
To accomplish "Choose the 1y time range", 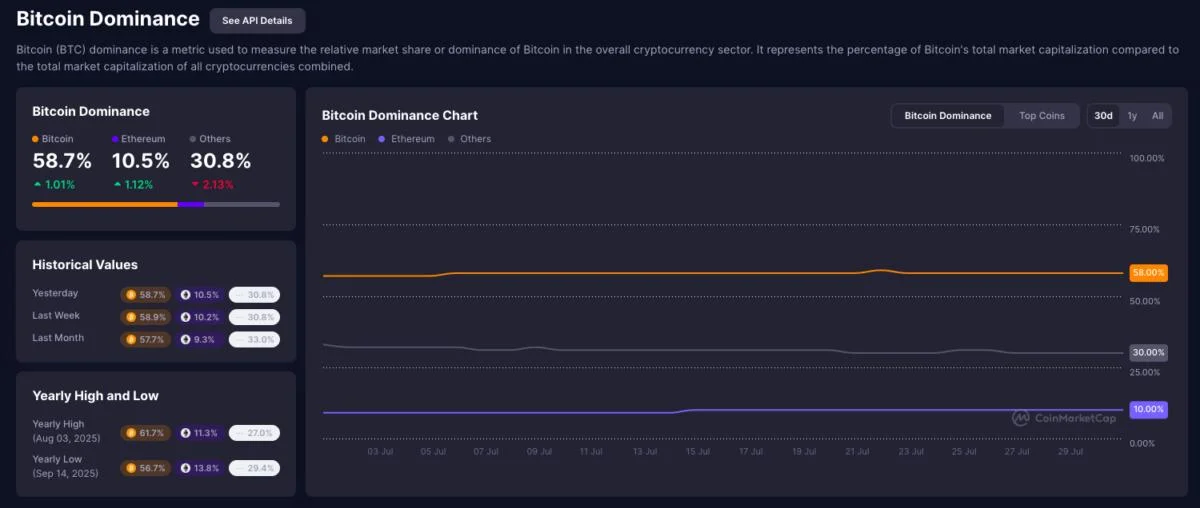I will (x=1132, y=116).
